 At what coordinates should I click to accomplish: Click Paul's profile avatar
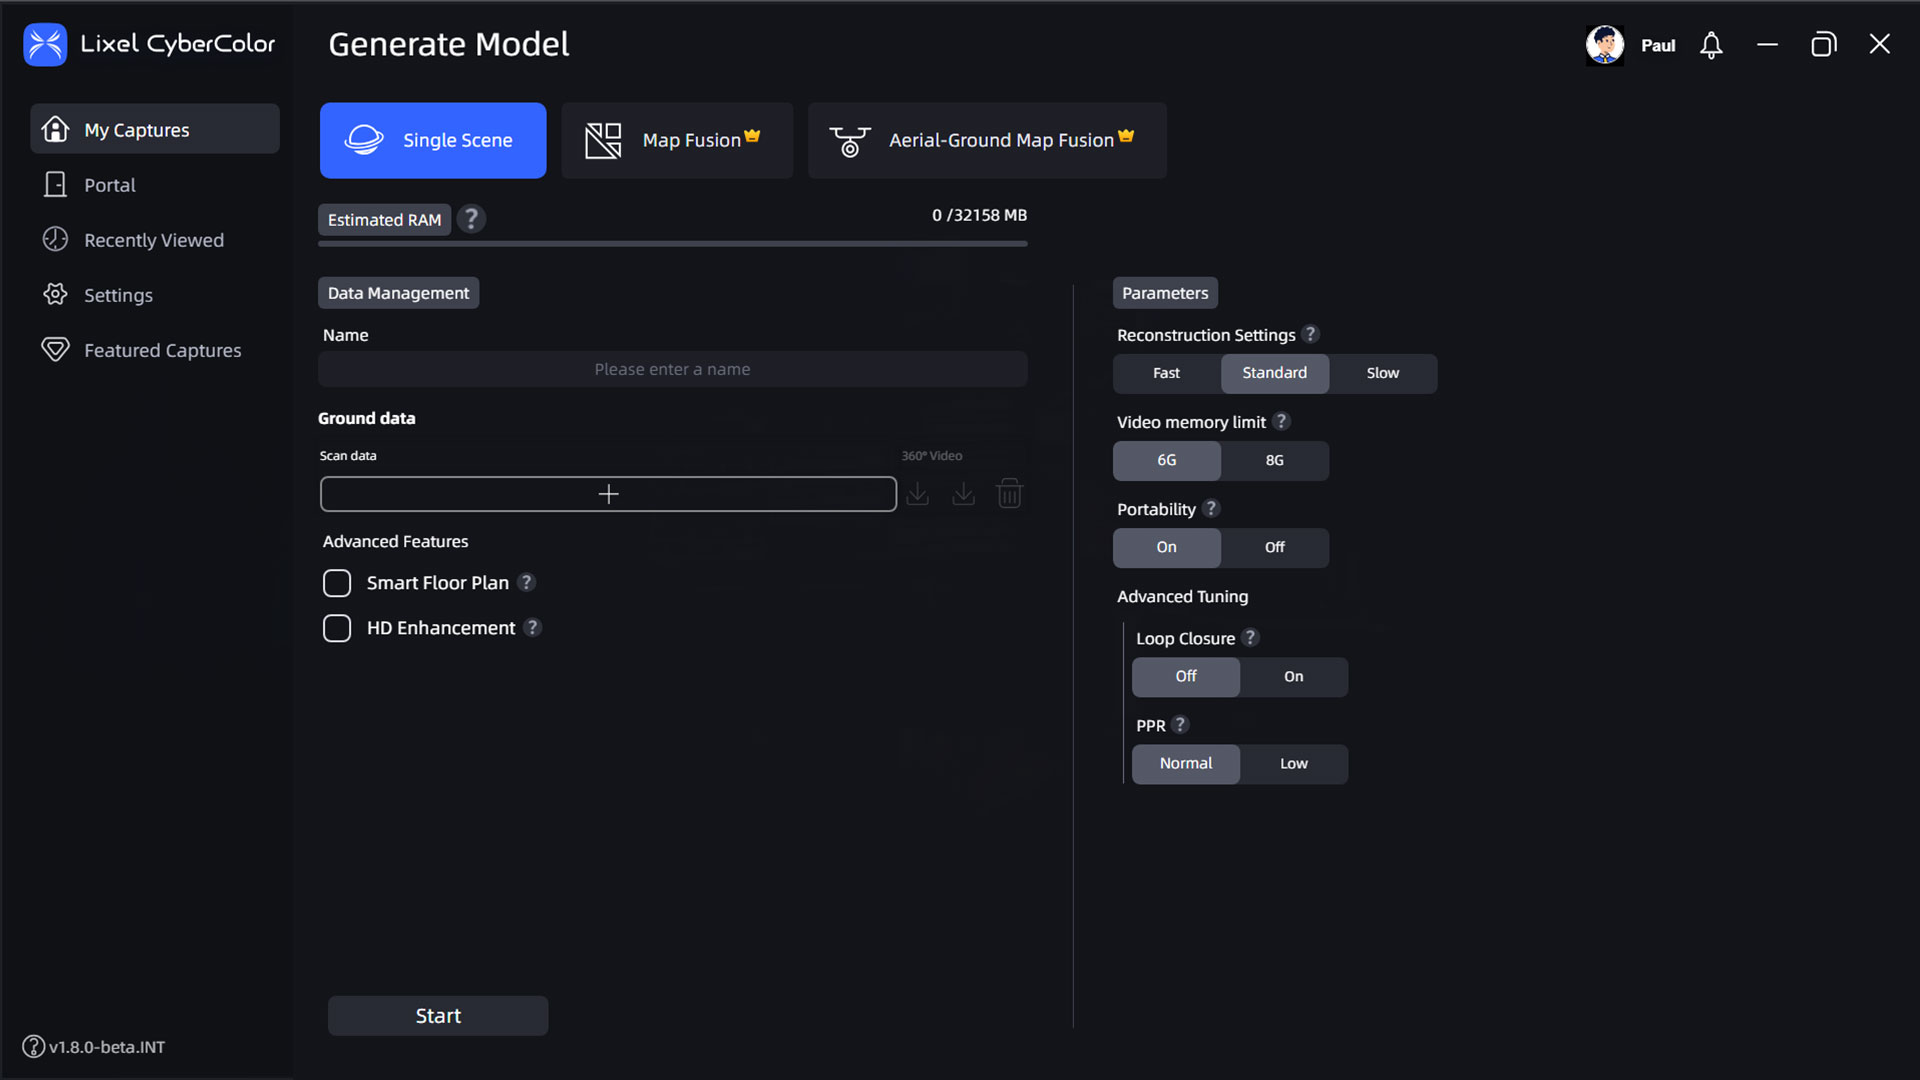[x=1605, y=45]
